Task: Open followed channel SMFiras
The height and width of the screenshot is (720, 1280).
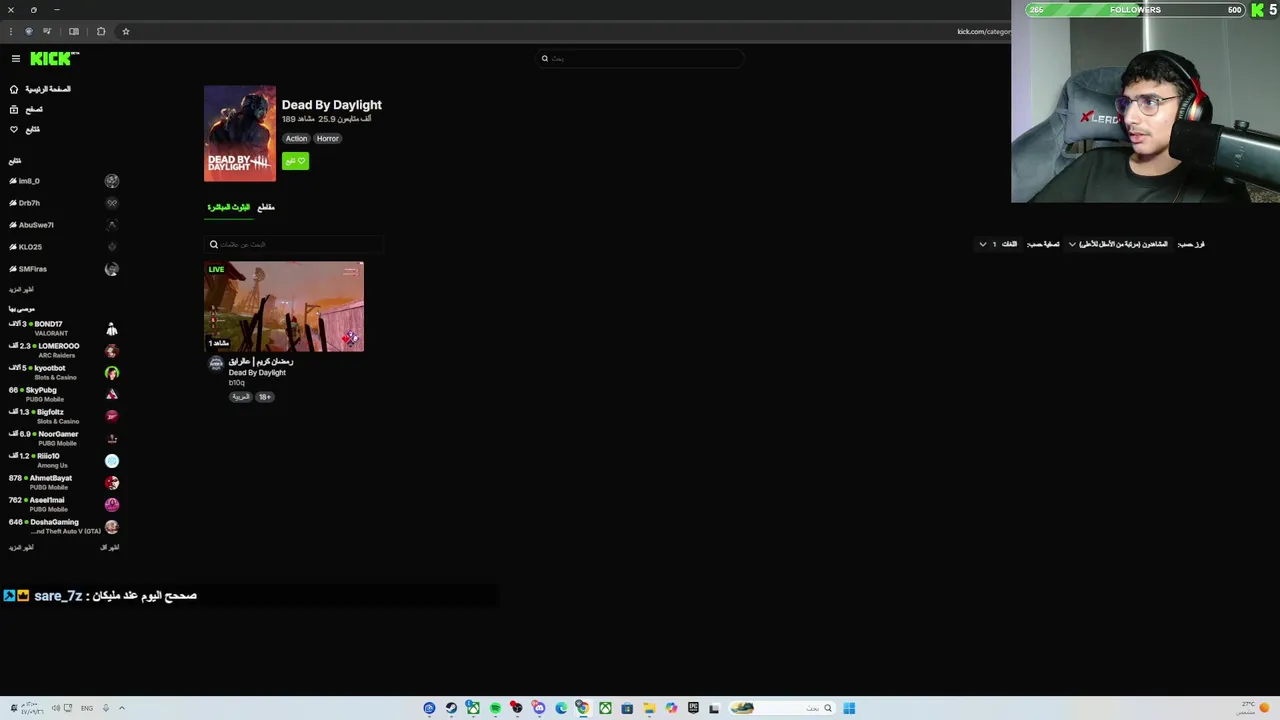Action: [64, 269]
